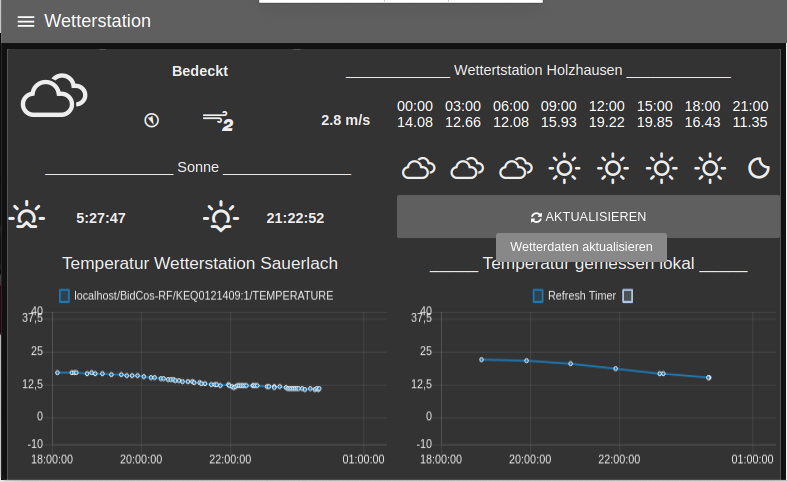Click the 09:00 sunny forecast icon

point(564,168)
